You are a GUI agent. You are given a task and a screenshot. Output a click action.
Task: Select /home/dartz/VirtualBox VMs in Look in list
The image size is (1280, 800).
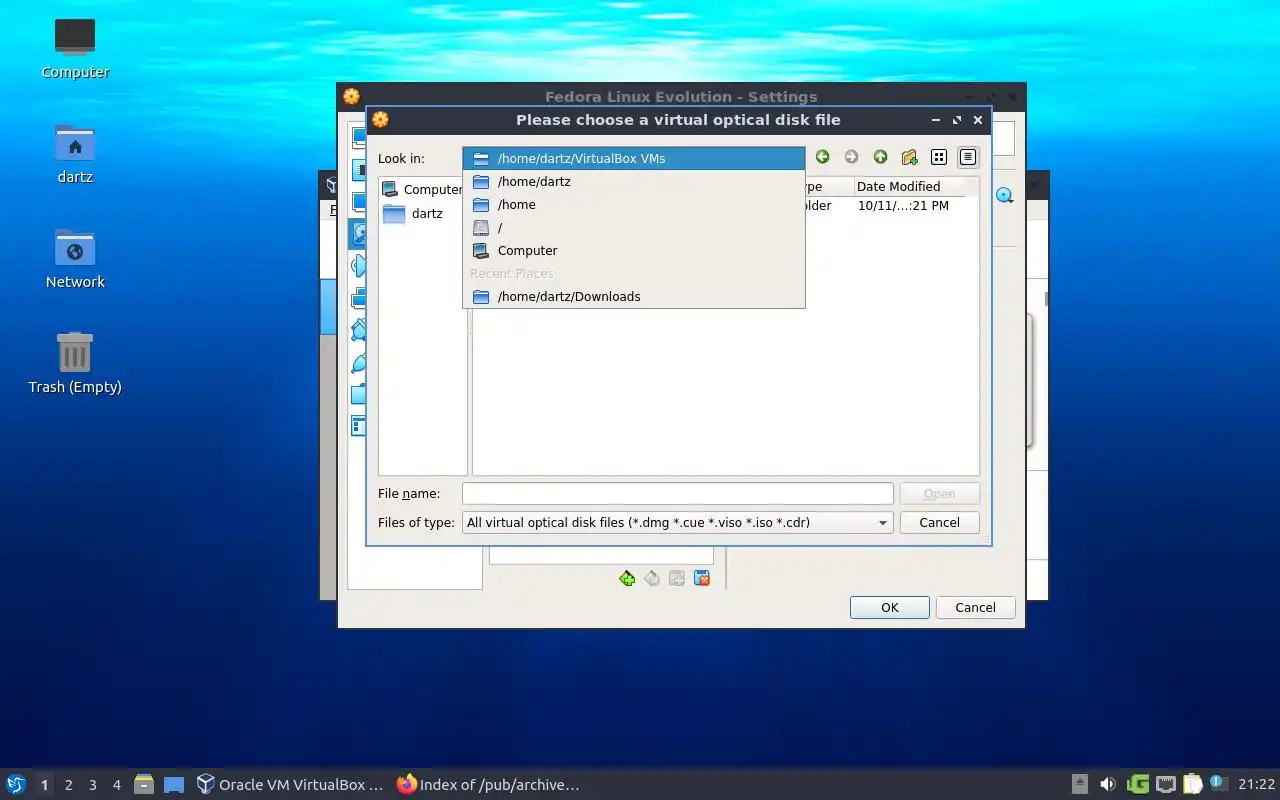[634, 158]
